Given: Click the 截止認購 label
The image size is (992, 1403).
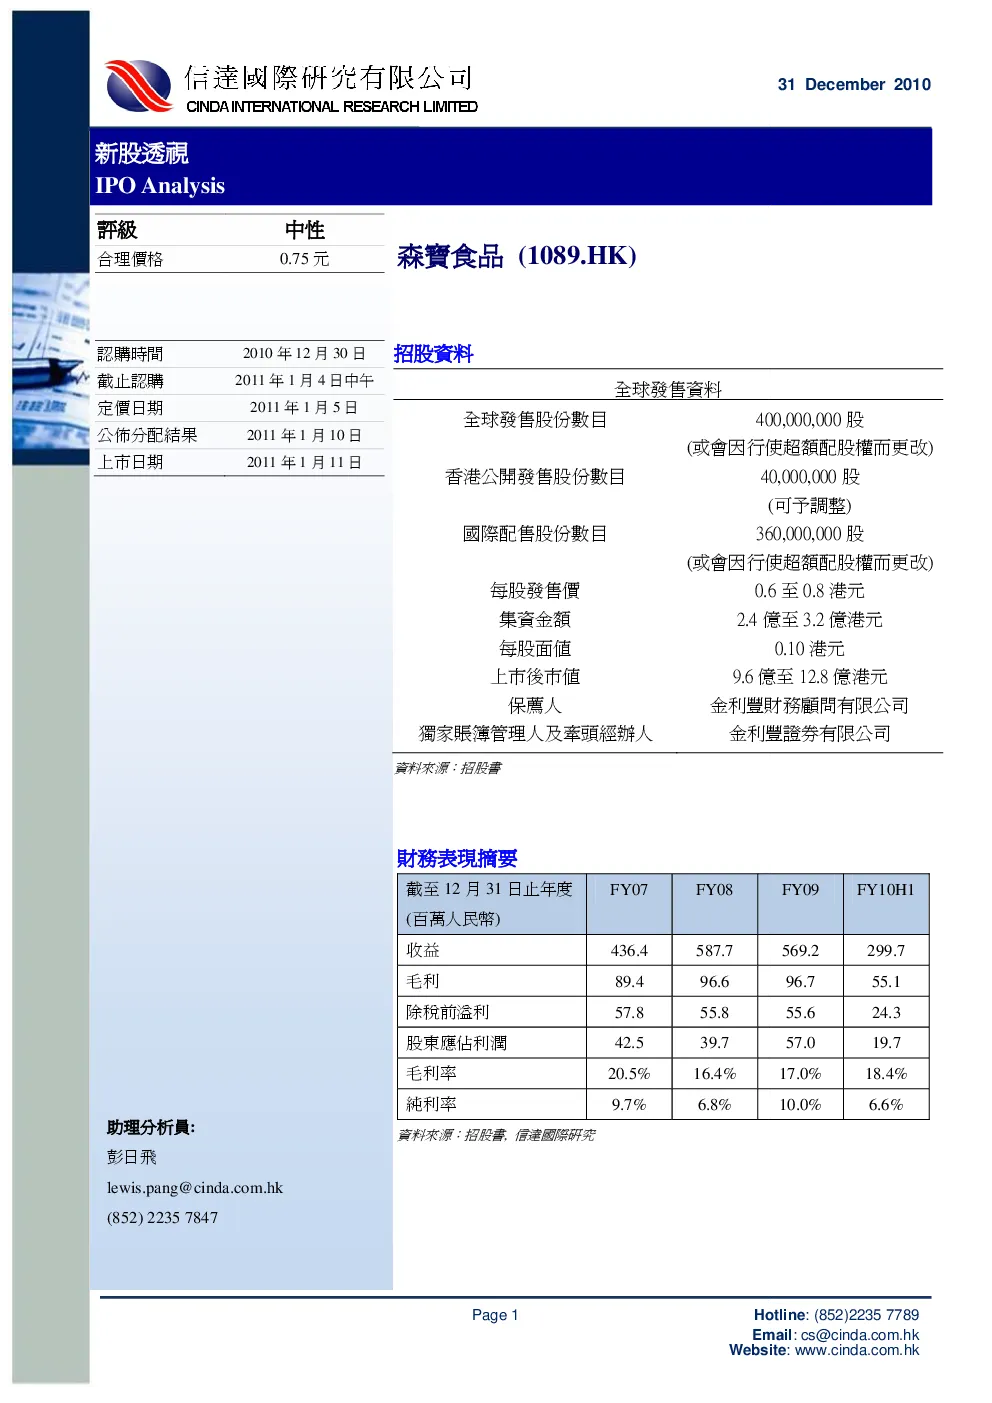Looking at the screenshot, I should point(130,381).
